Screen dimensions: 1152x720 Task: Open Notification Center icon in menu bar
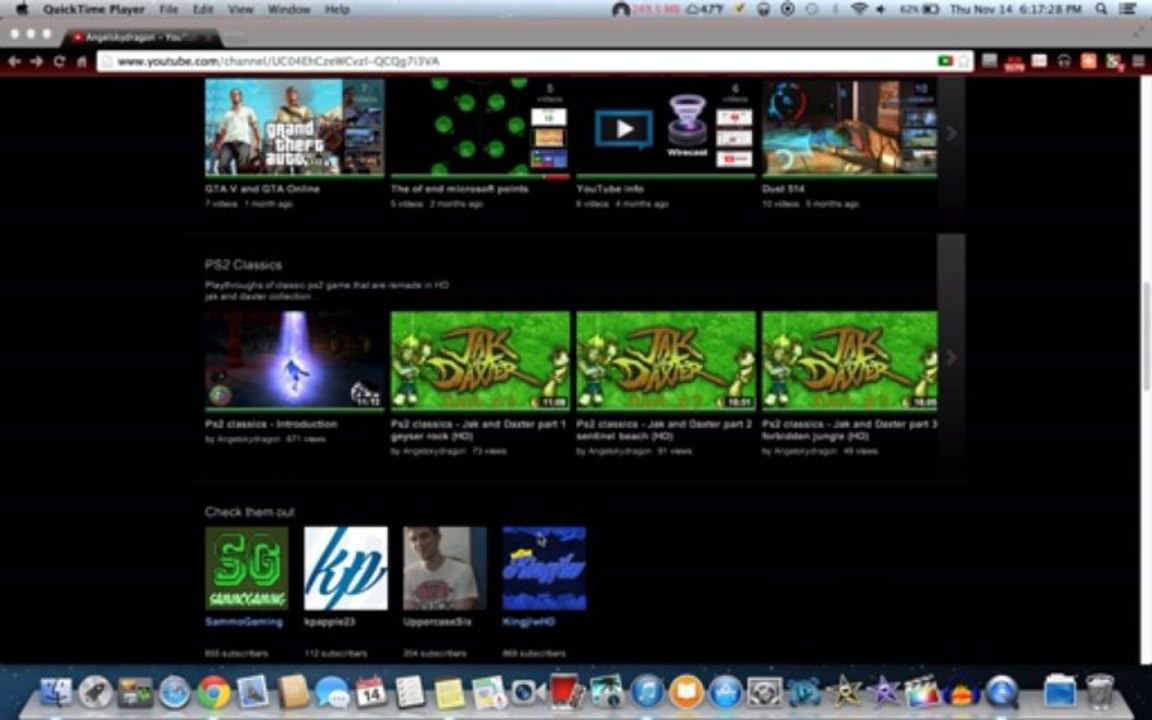click(1128, 9)
